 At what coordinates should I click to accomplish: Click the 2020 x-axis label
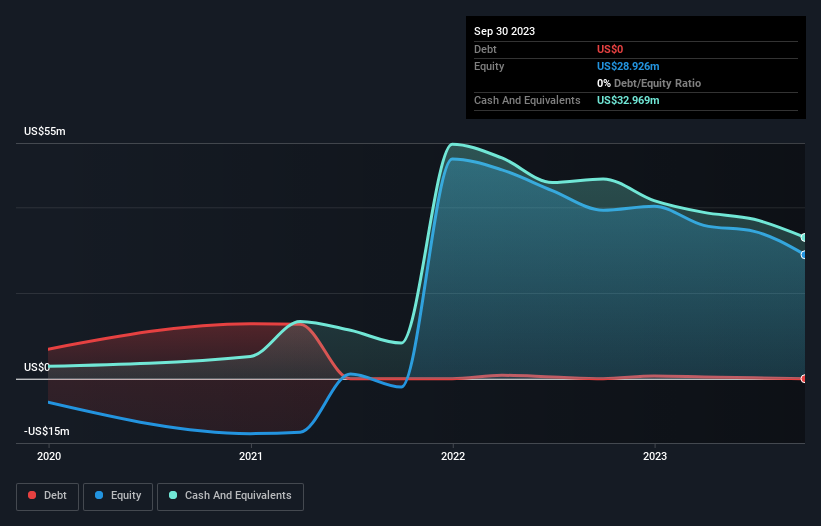point(49,456)
